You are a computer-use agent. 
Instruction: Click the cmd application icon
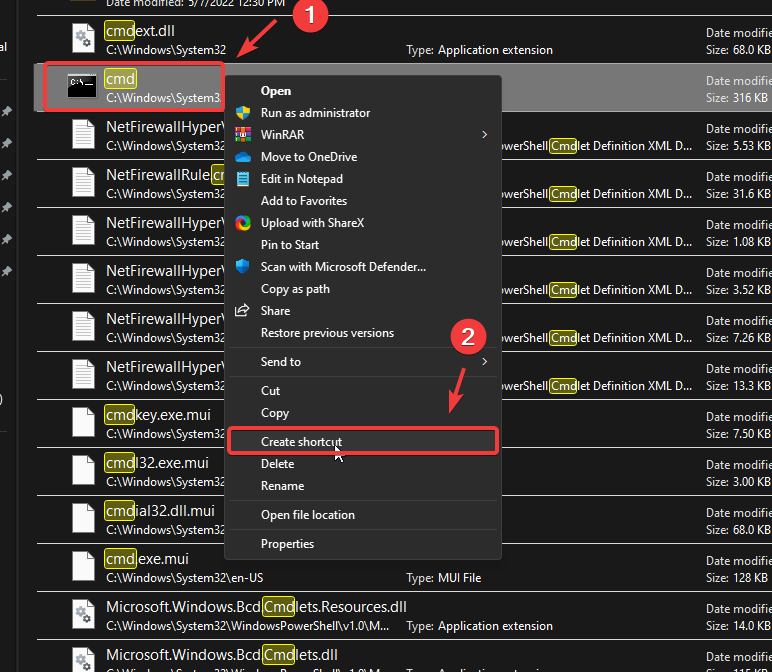click(x=82, y=86)
